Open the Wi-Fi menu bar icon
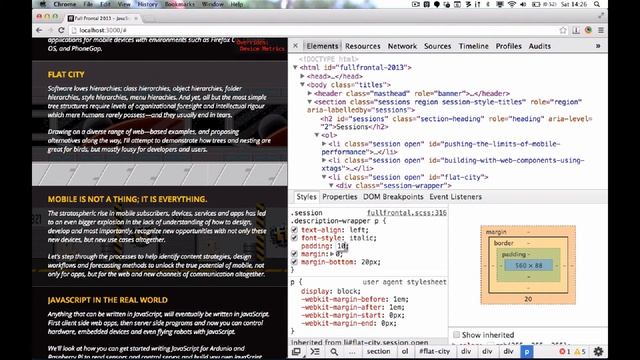 (512, 4)
